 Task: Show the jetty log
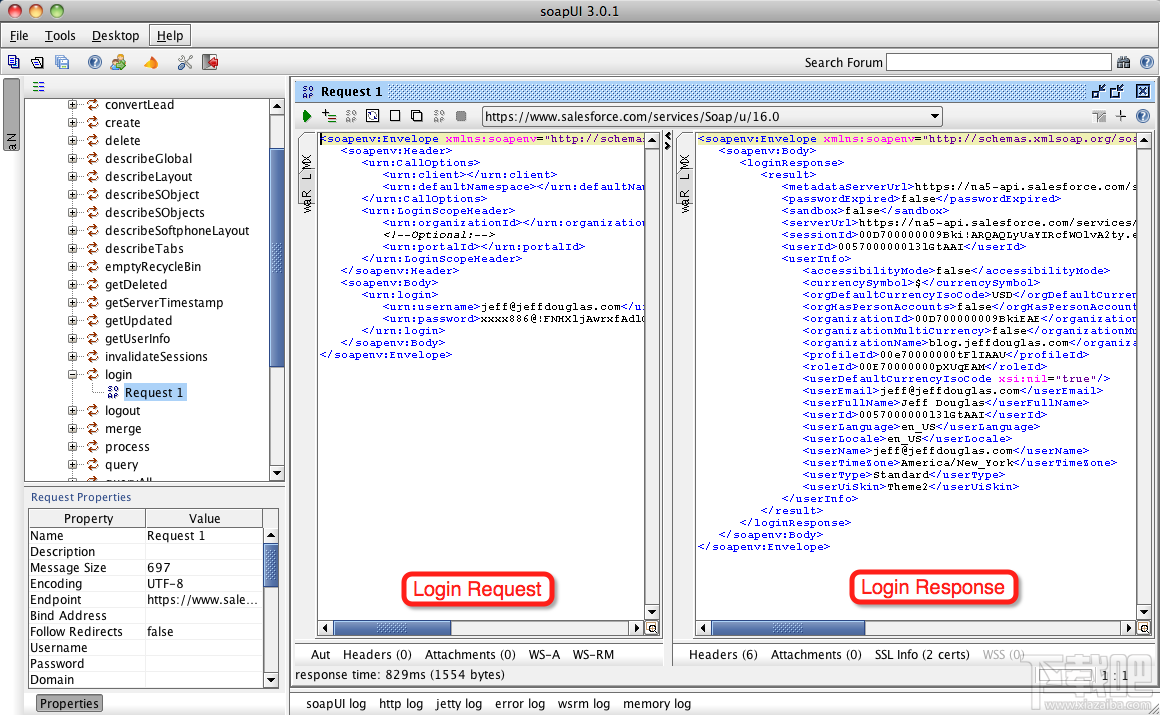point(459,704)
